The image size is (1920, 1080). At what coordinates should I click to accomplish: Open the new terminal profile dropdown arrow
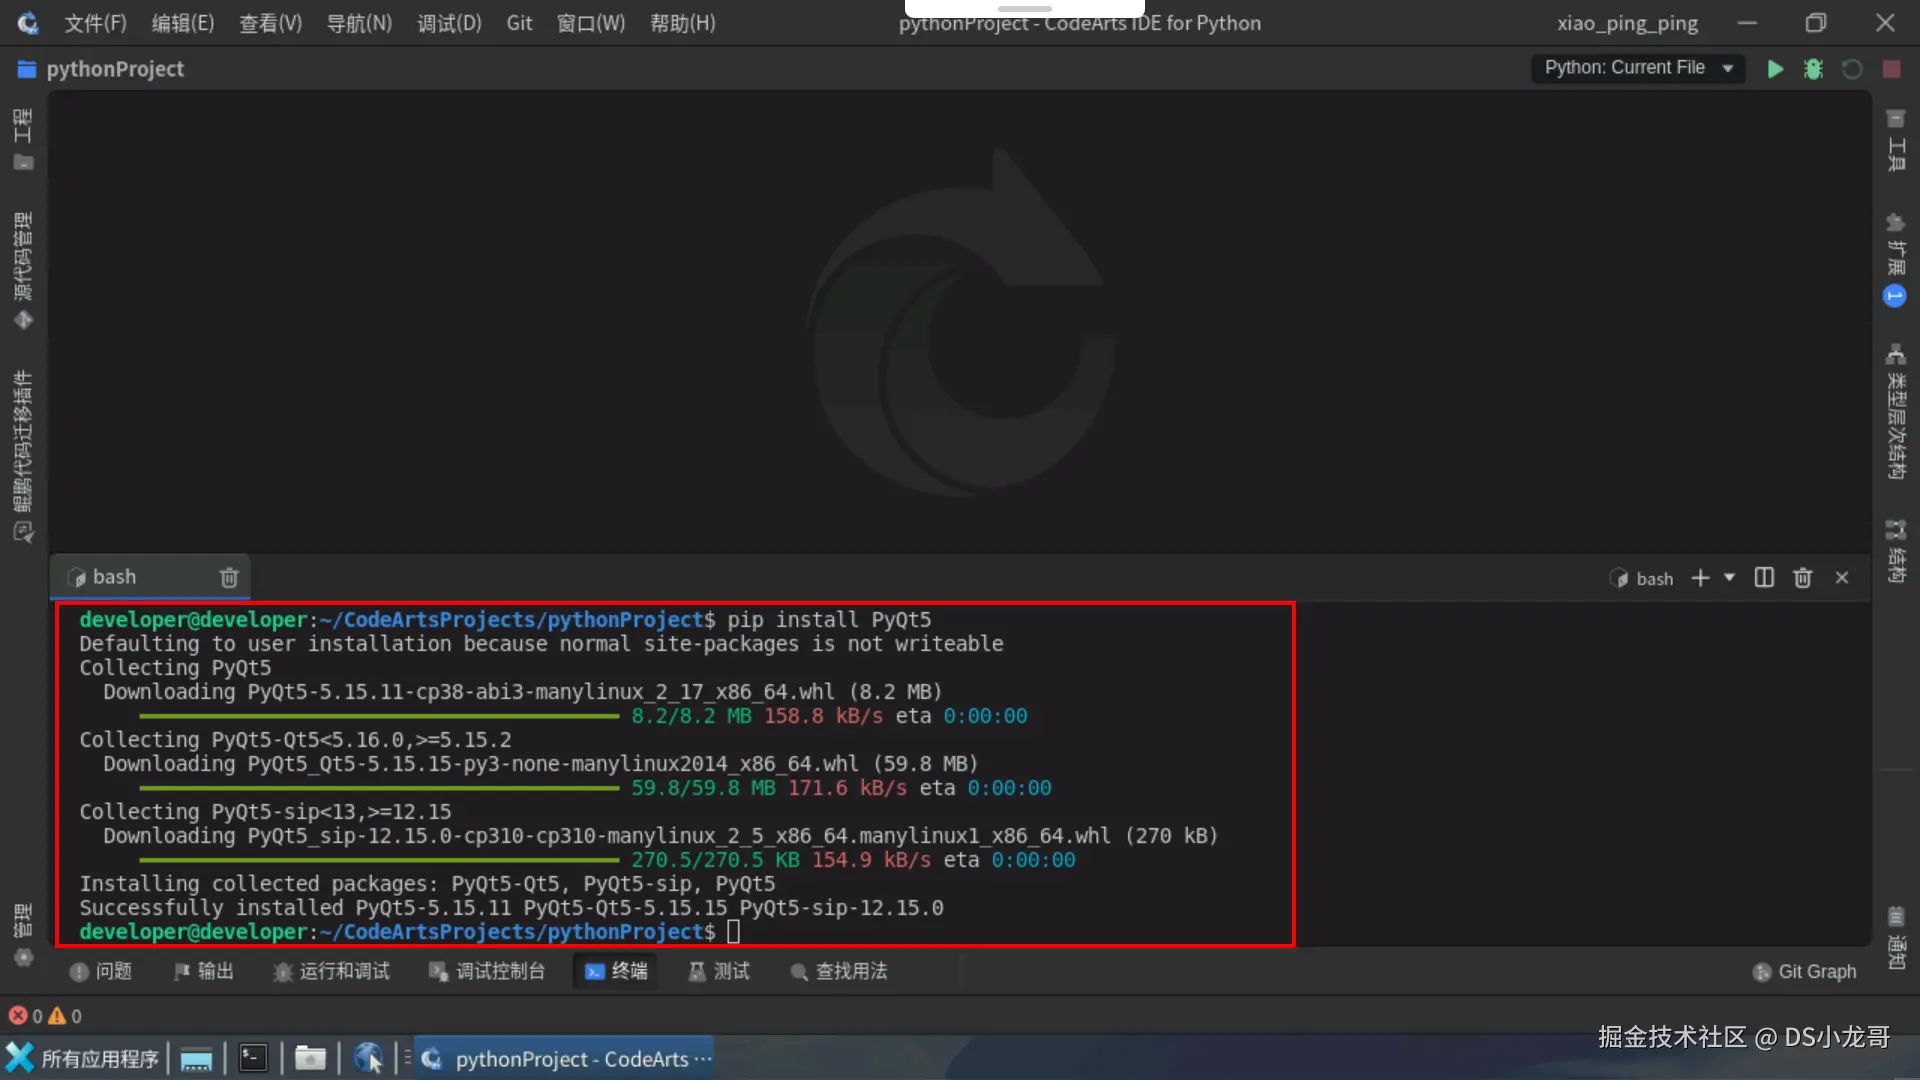(1729, 578)
